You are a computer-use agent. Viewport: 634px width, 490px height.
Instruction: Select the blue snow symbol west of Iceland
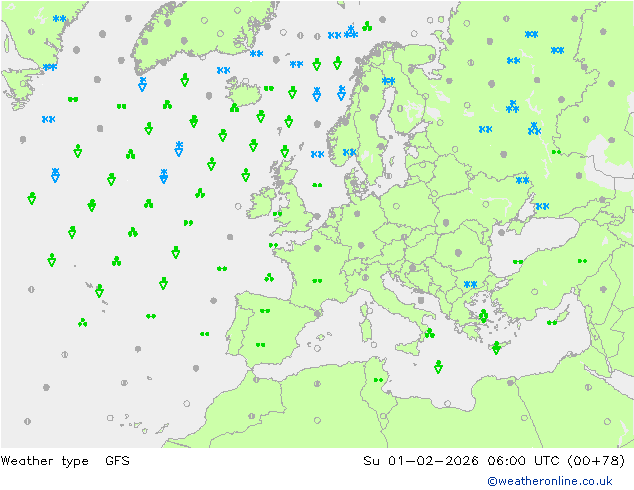223,70
